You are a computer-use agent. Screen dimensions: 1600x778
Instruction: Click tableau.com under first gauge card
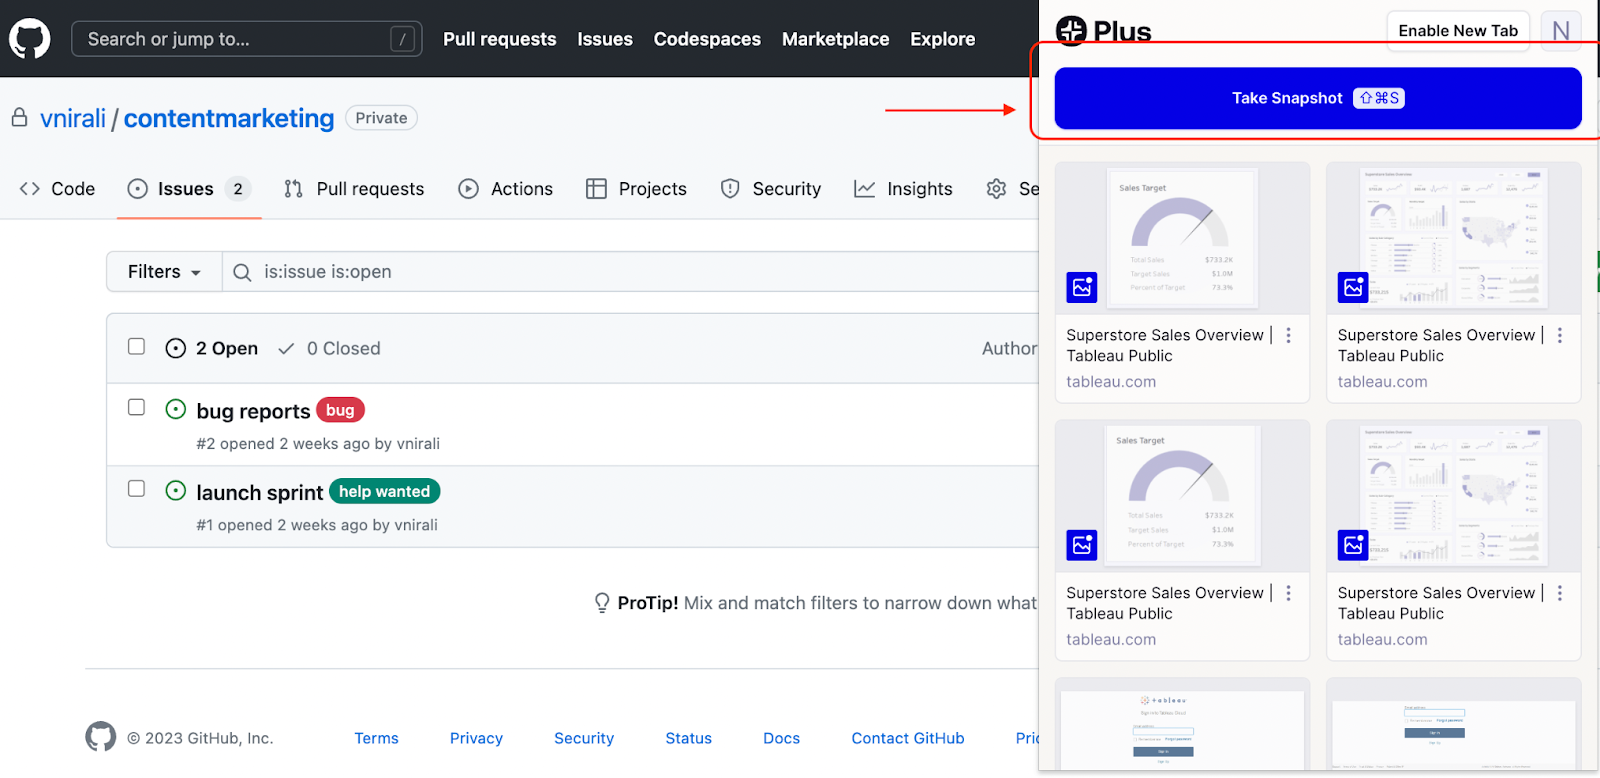point(1111,382)
